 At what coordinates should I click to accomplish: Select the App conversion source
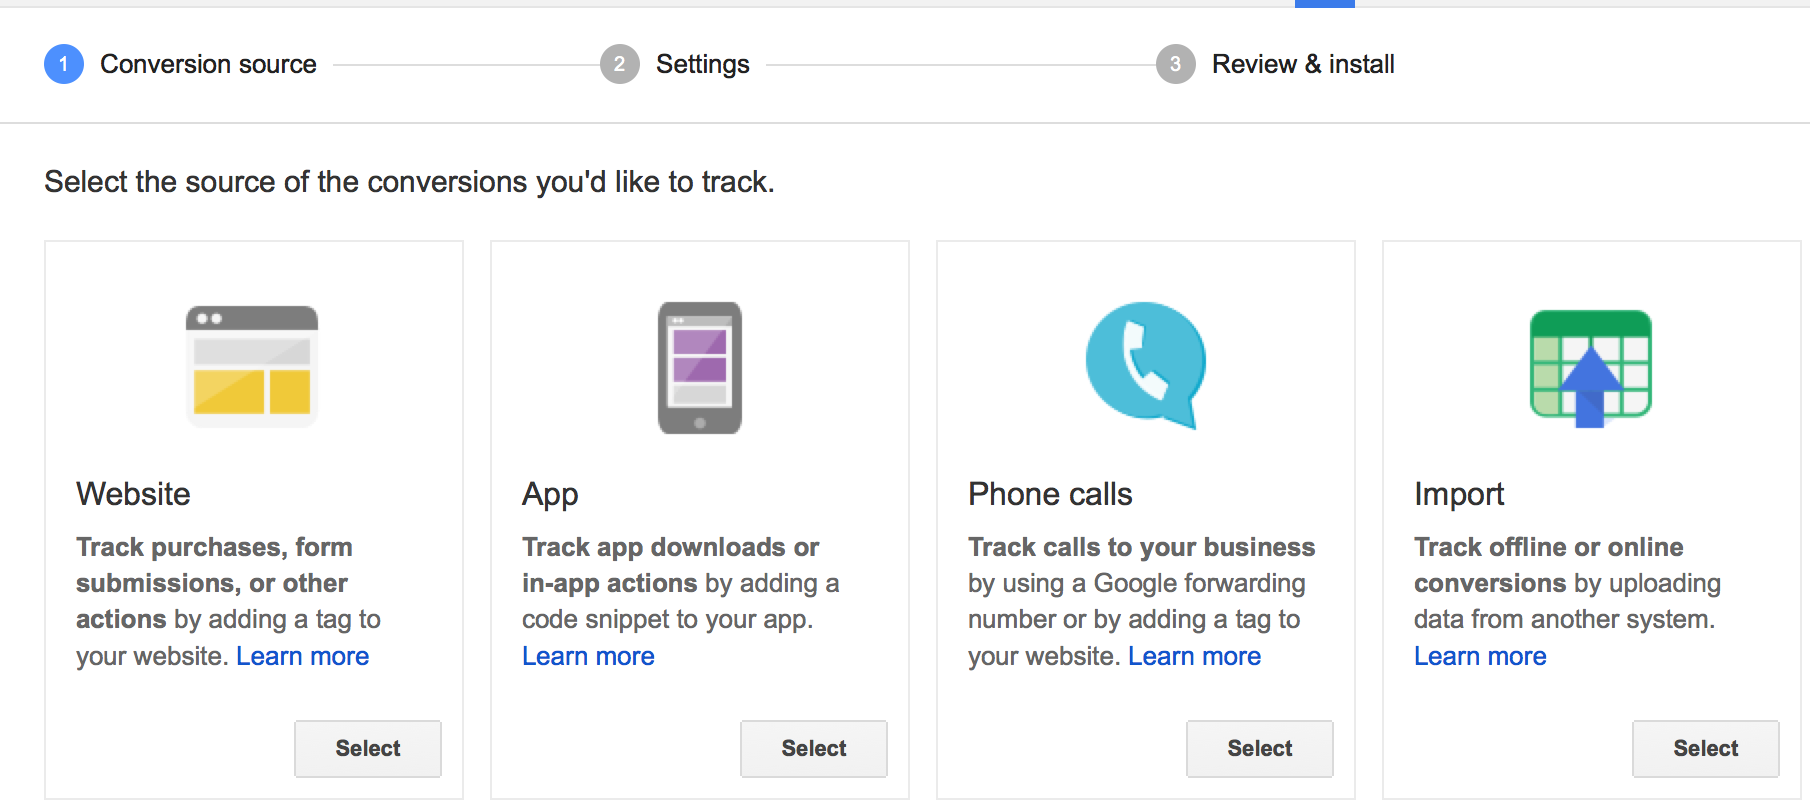(814, 748)
